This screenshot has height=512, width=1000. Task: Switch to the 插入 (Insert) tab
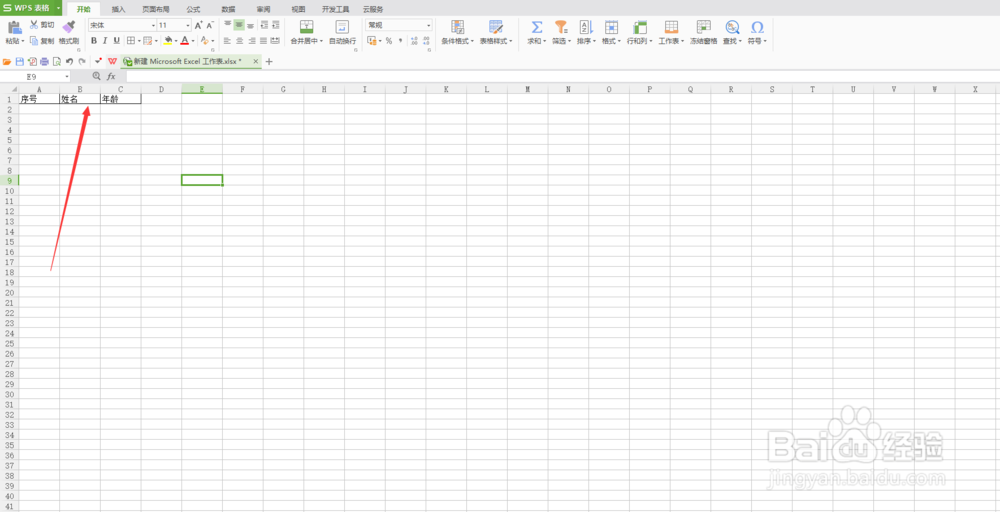tap(119, 10)
